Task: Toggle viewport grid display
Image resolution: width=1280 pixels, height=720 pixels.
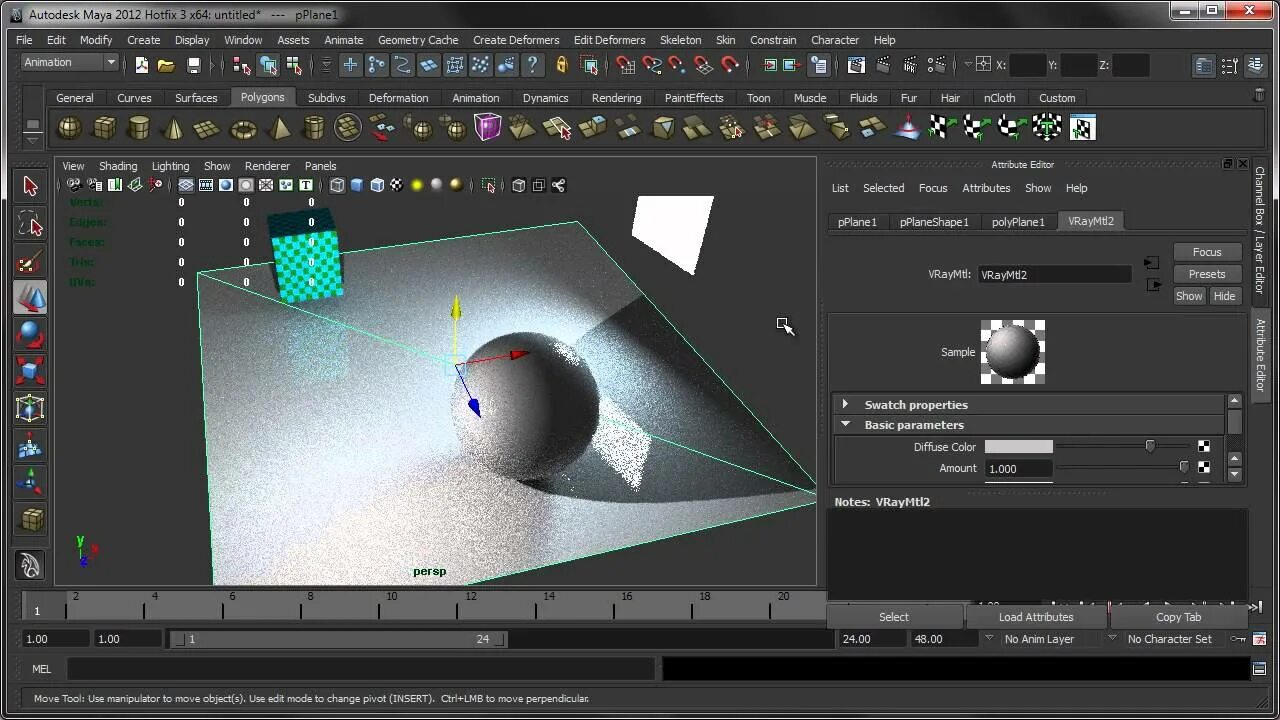Action: [x=186, y=185]
